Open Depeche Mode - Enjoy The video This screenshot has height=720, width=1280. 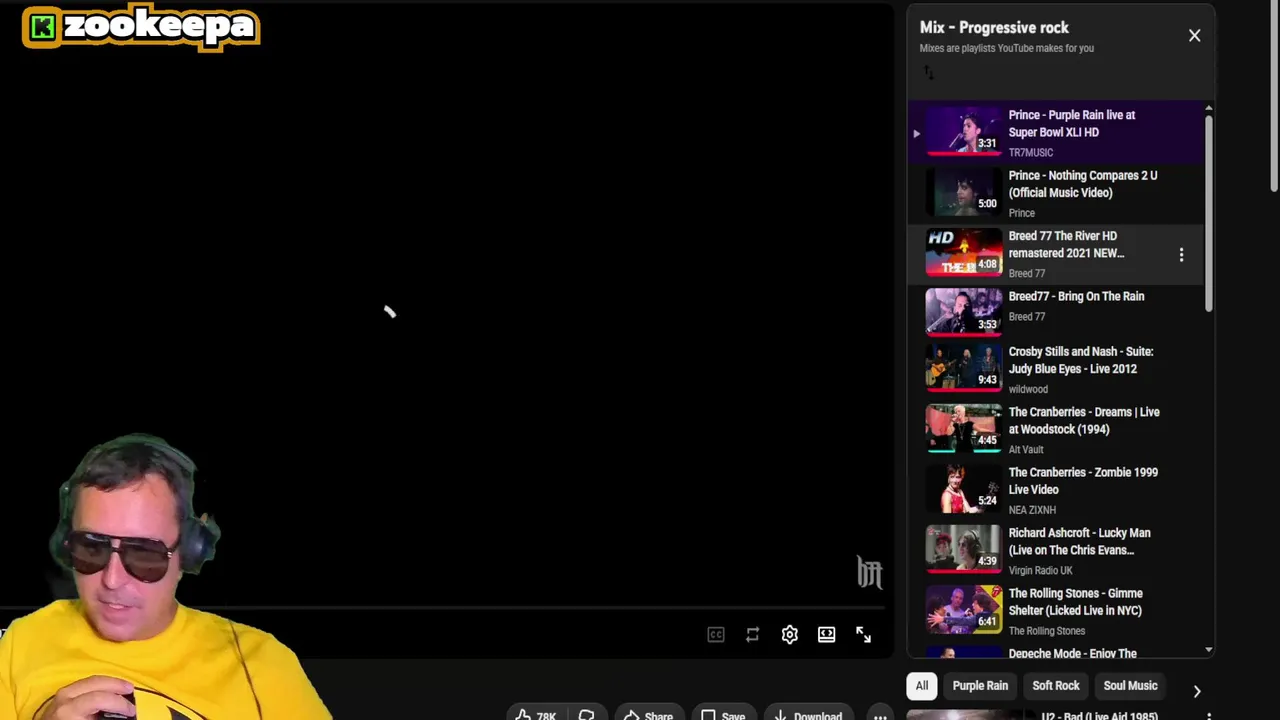click(1072, 654)
